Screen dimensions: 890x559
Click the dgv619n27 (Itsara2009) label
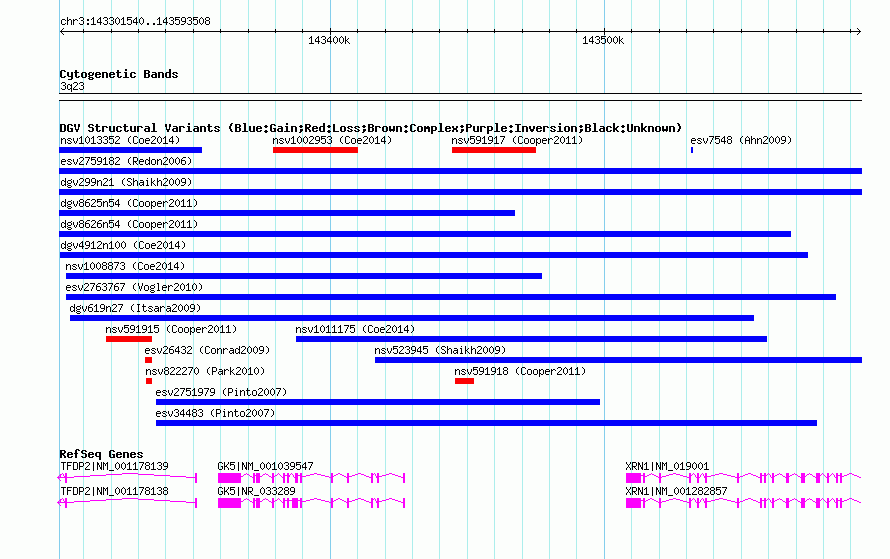[135, 308]
